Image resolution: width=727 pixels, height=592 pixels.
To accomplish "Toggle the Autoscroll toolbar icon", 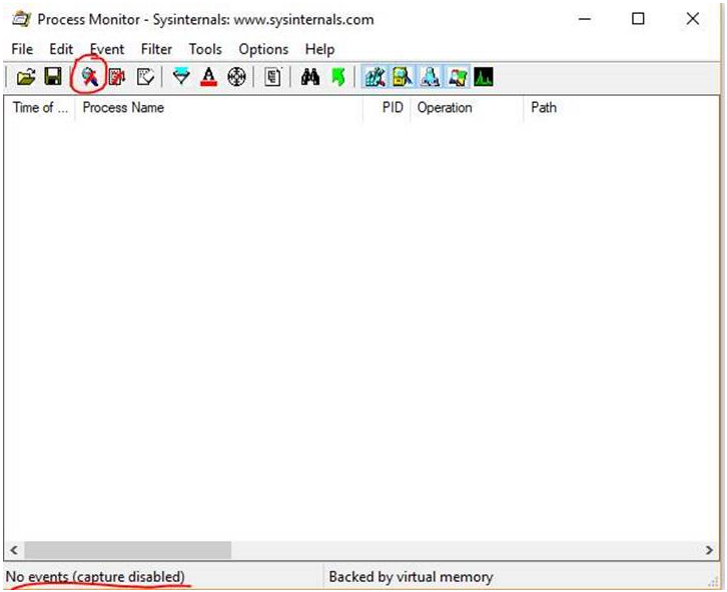I will click(x=117, y=76).
